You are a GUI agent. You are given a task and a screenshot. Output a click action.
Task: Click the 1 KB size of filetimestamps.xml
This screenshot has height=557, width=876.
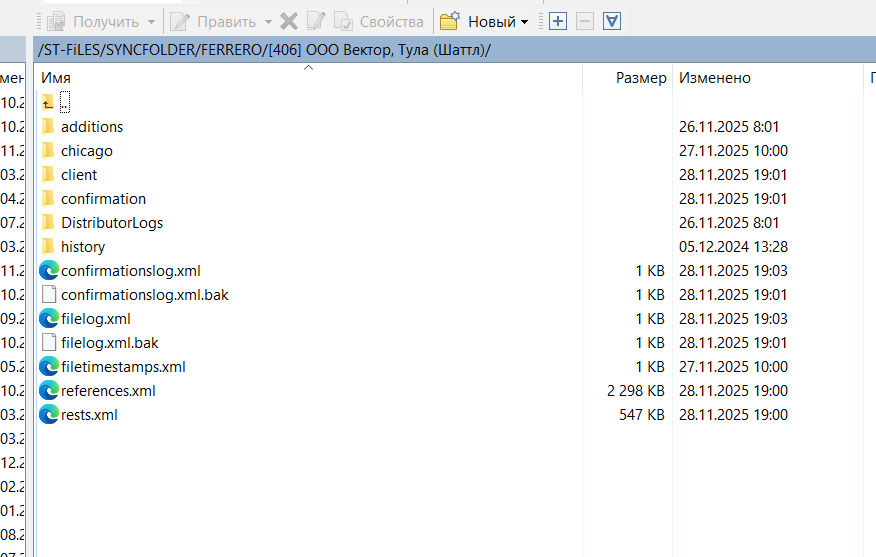tap(650, 367)
